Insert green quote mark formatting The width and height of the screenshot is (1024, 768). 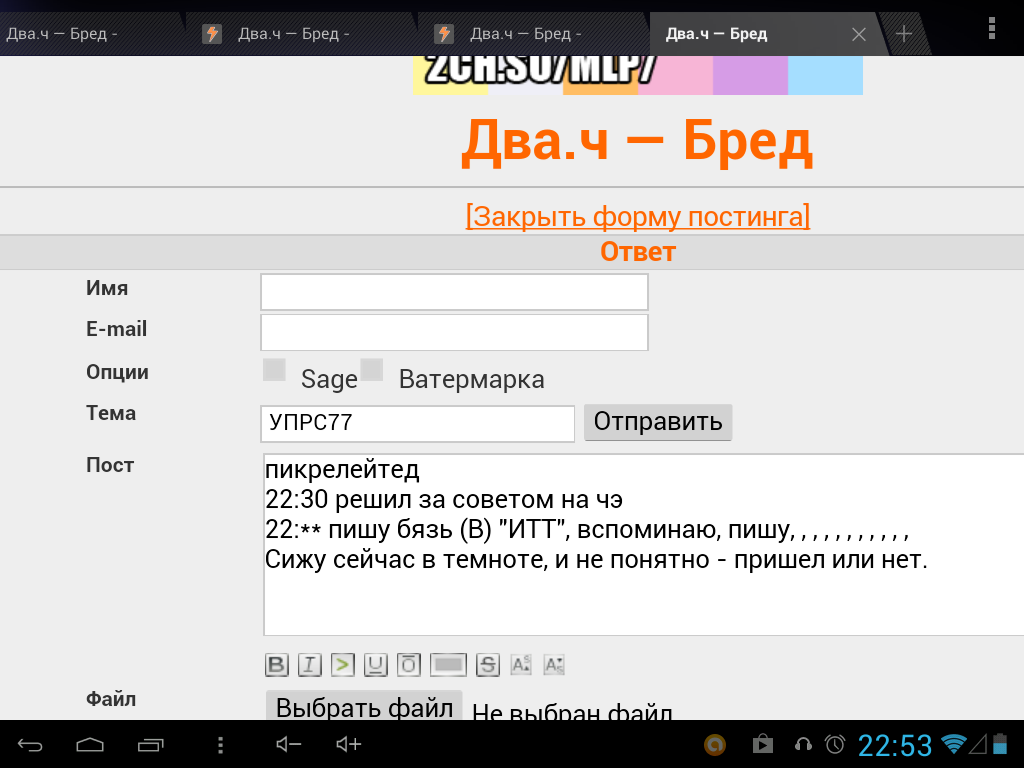pyautogui.click(x=343, y=665)
